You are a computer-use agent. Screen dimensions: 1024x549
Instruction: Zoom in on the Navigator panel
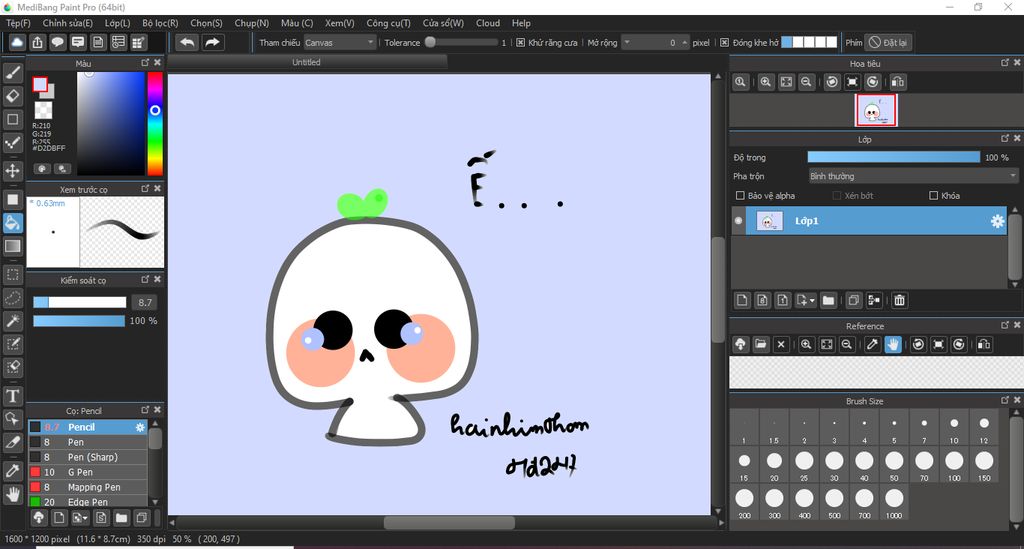pos(765,82)
